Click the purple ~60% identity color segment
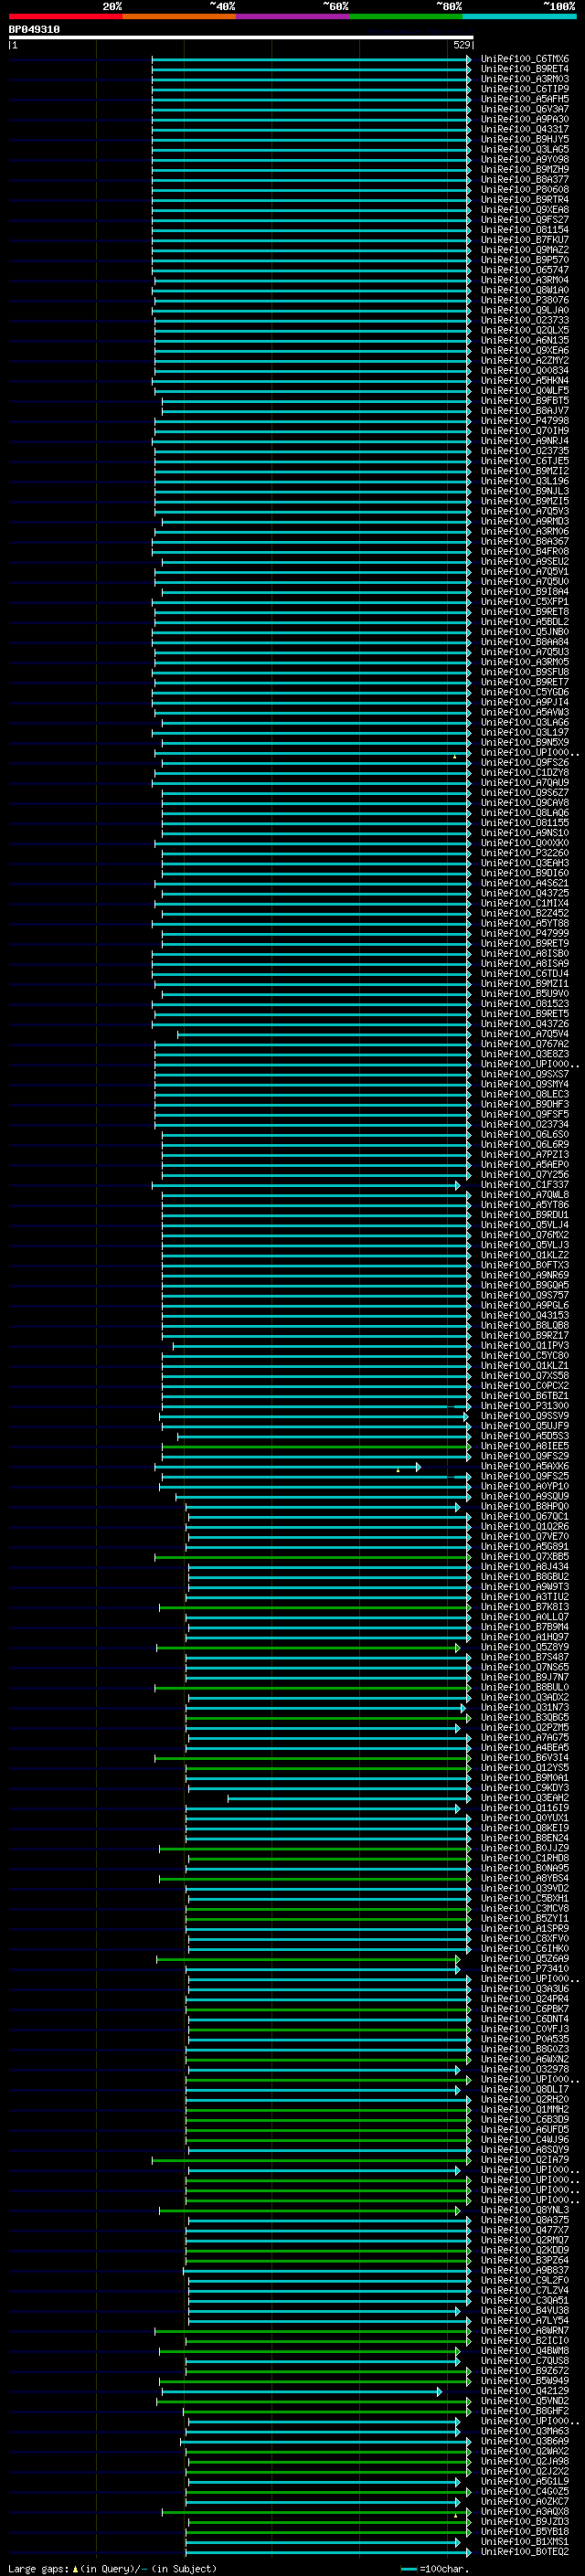 pos(293,16)
